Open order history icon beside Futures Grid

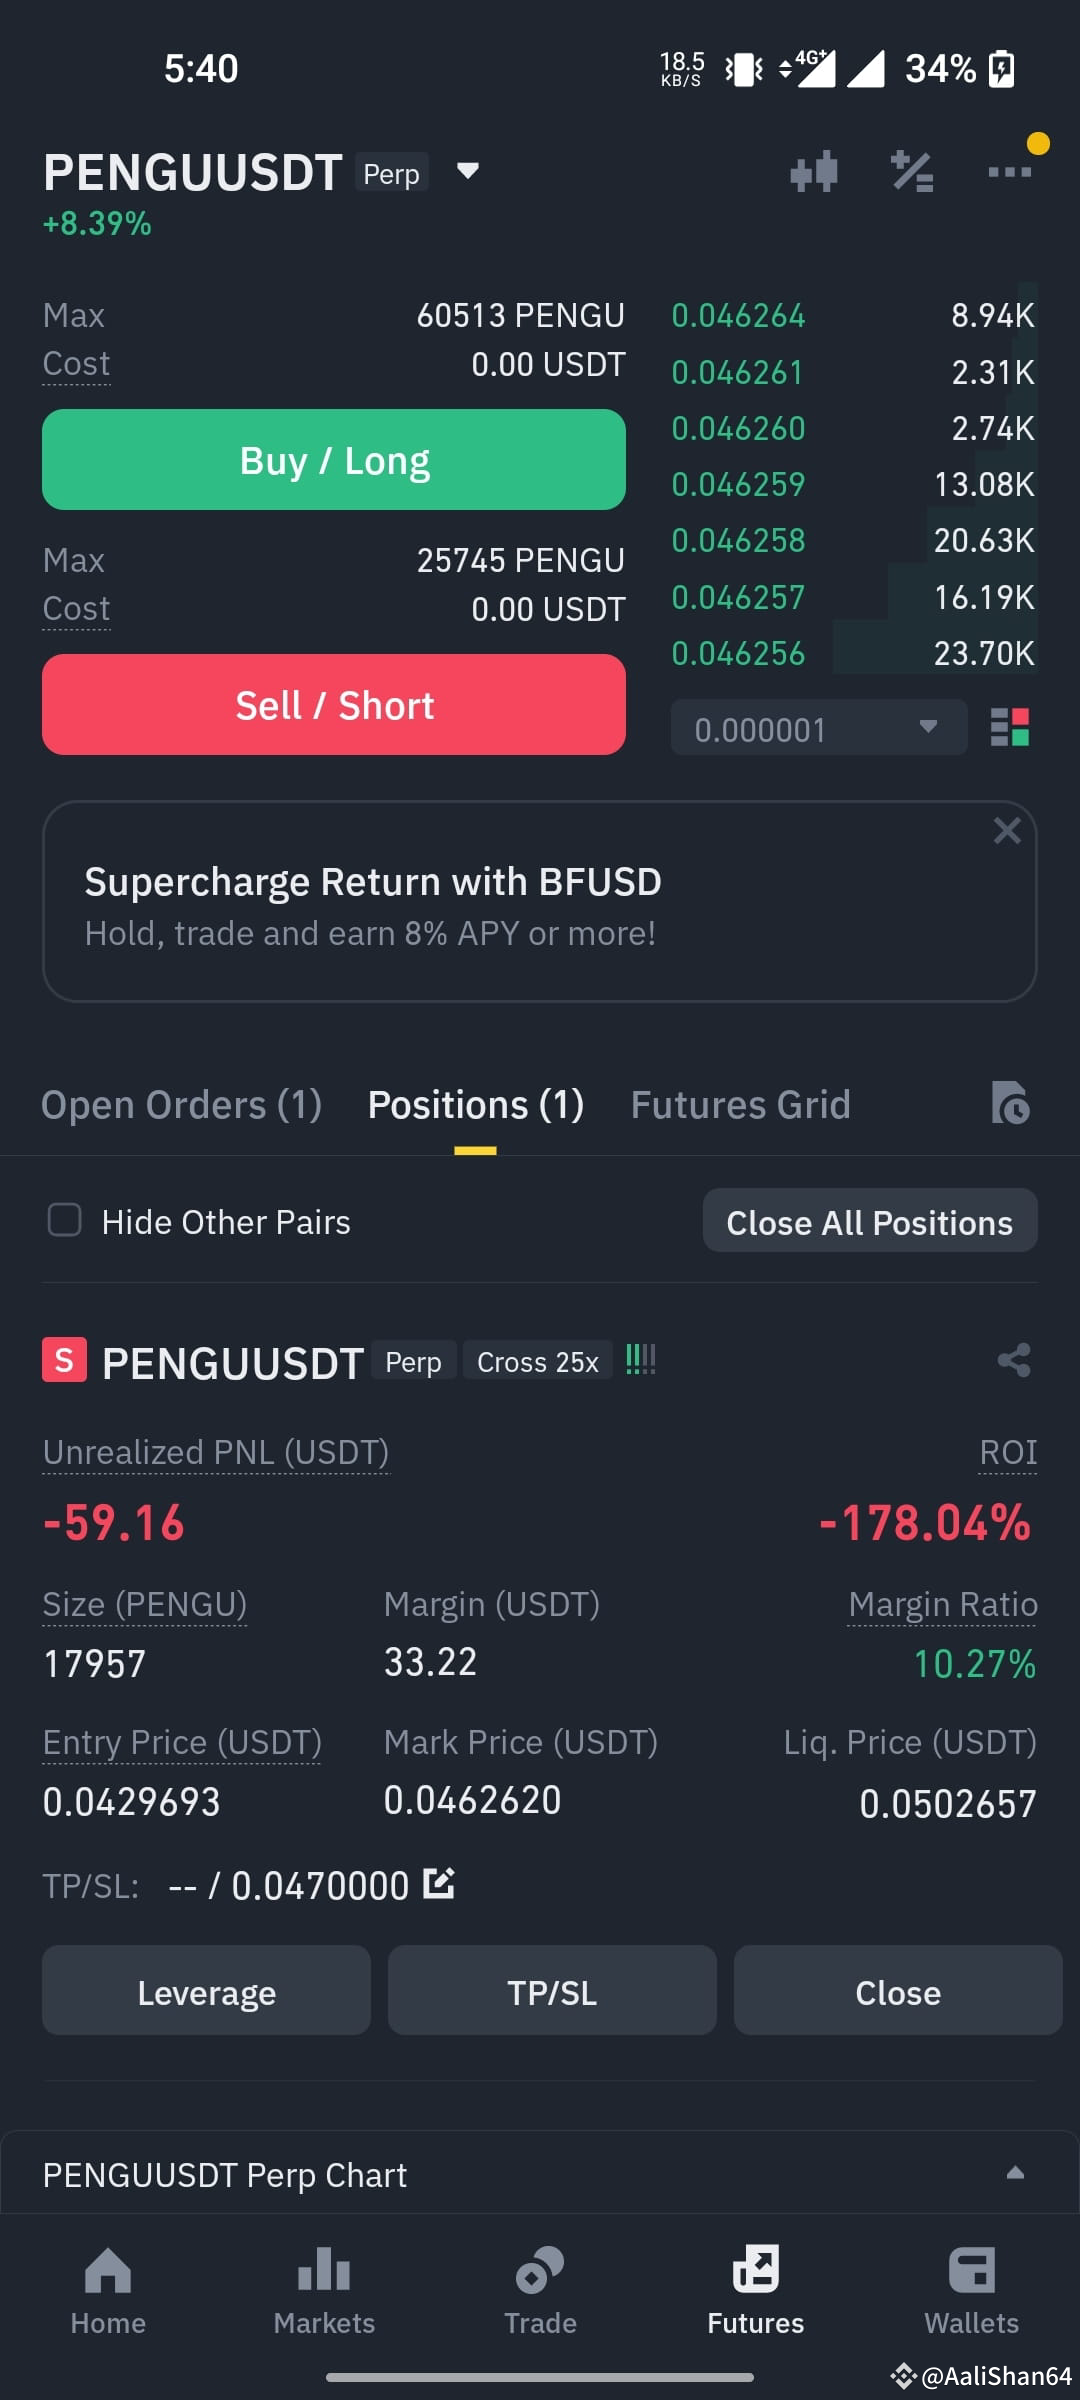point(1010,1103)
